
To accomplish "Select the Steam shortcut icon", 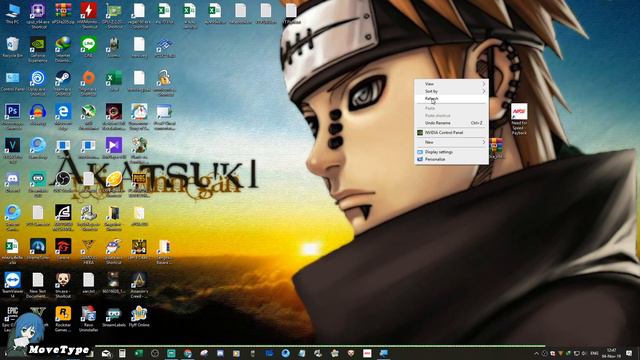I will (63, 83).
